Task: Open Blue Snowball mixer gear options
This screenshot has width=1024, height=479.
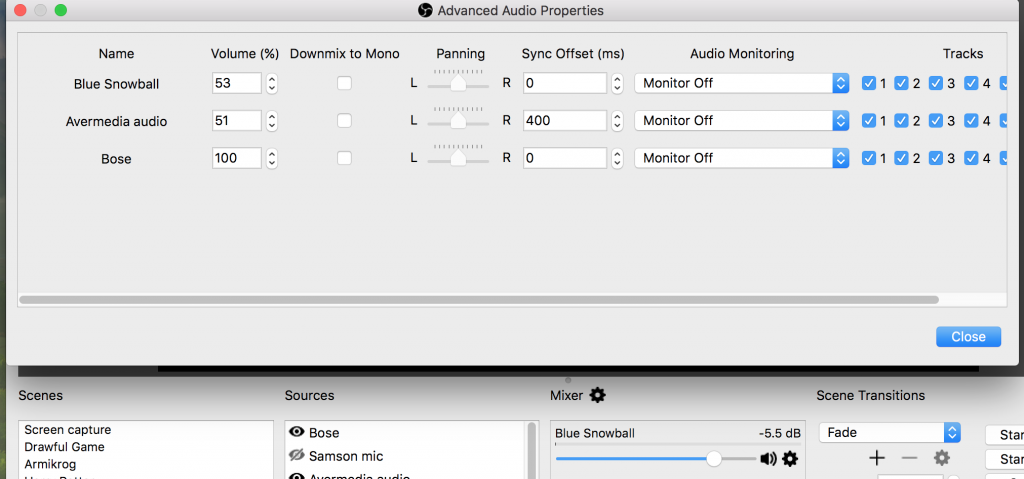Action: (790, 459)
